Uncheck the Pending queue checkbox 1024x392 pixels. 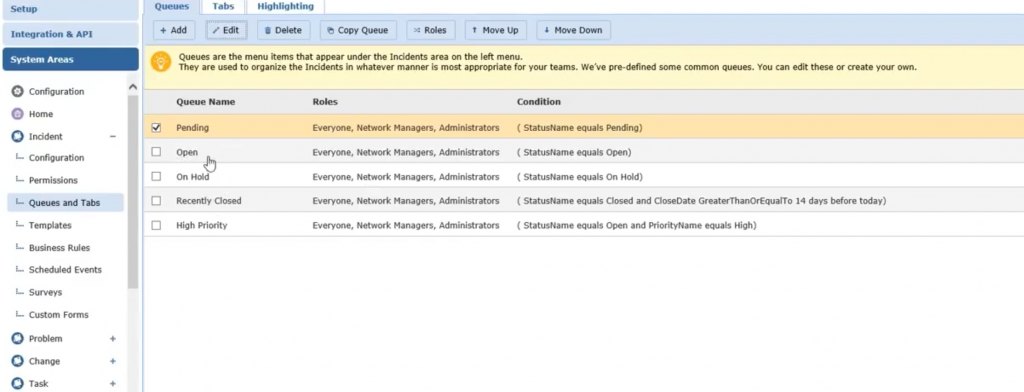pyautogui.click(x=156, y=128)
